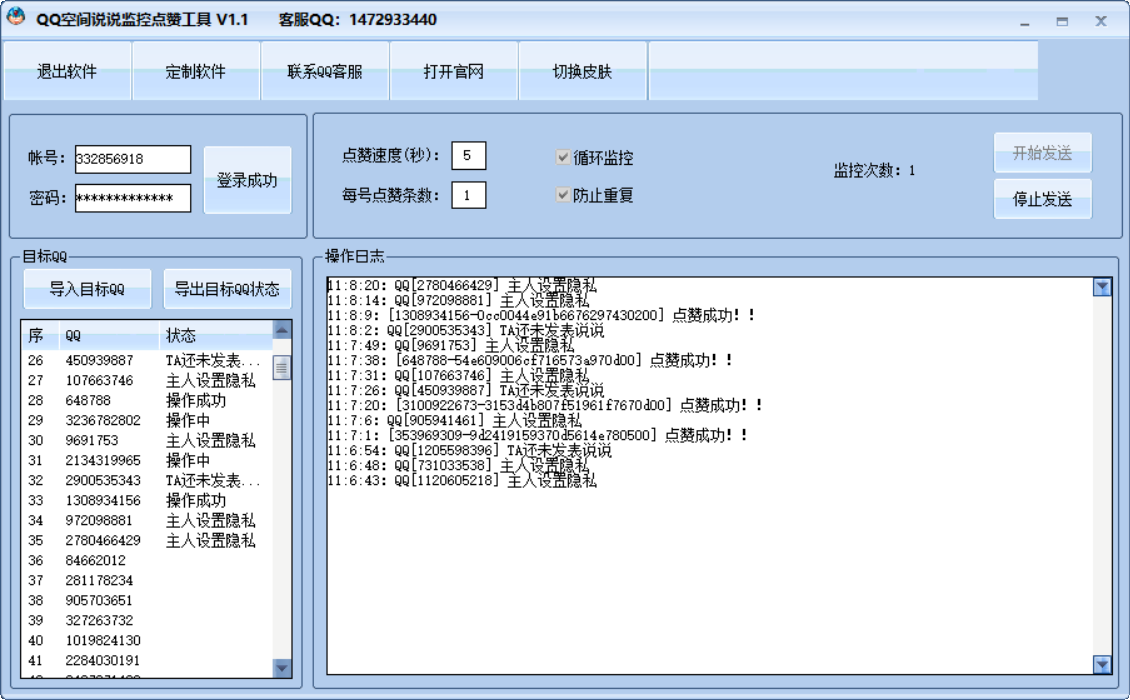
Task: Select row with QQ 972098881
Action: coord(147,520)
